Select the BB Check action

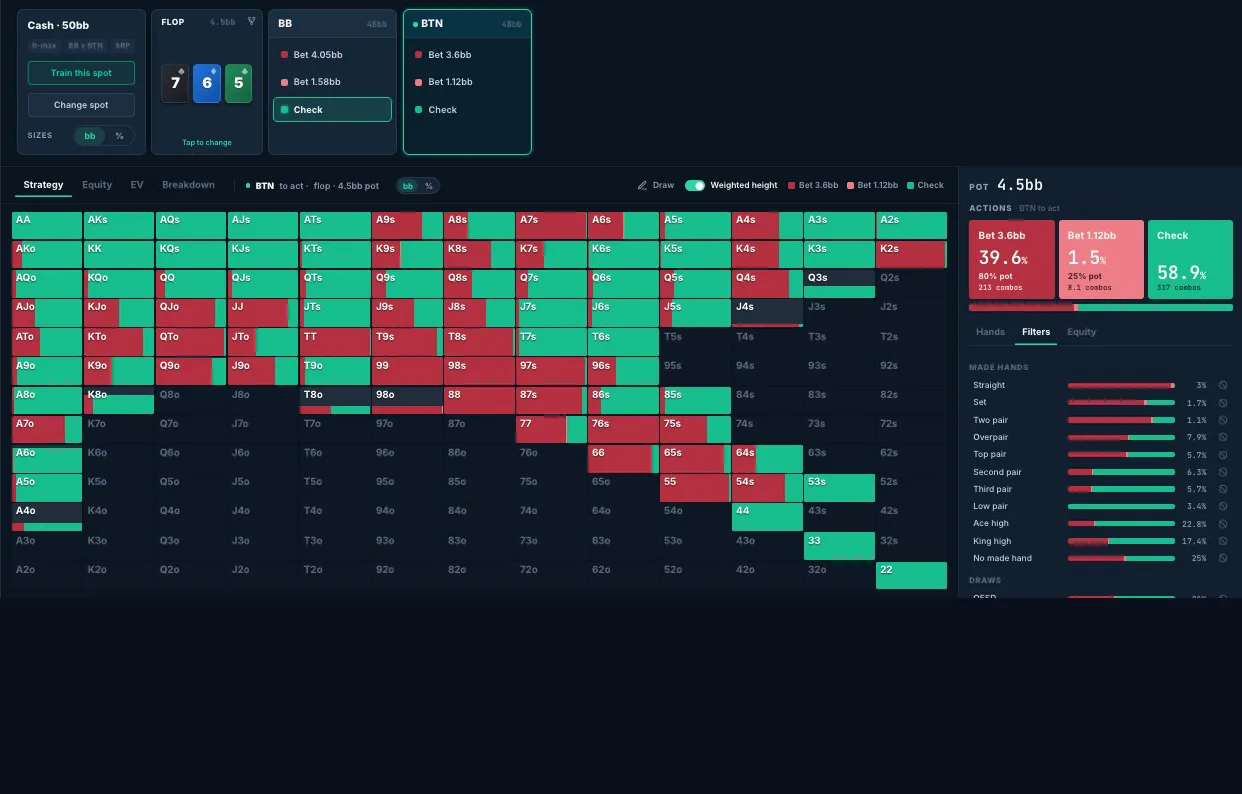point(332,110)
